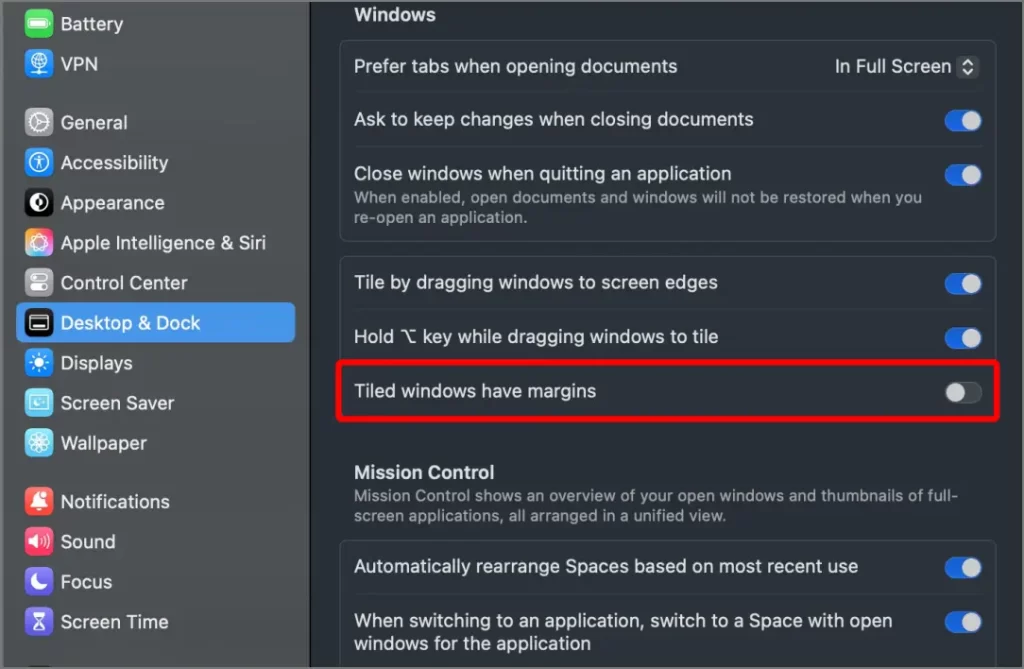Select Desktop & Dock in the sidebar

155,323
